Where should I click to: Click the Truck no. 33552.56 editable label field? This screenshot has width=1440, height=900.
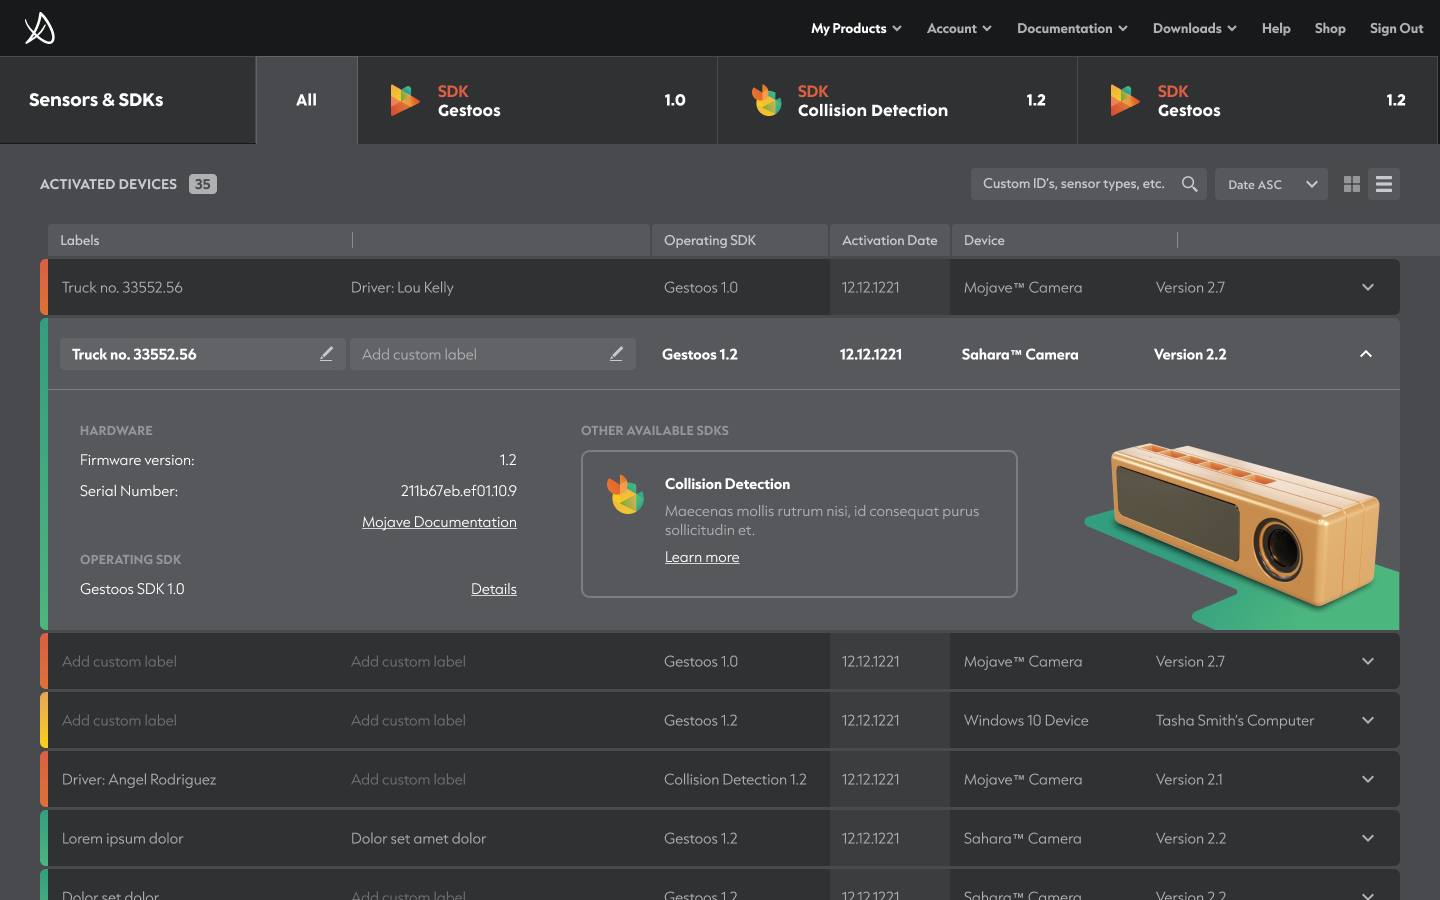[203, 354]
